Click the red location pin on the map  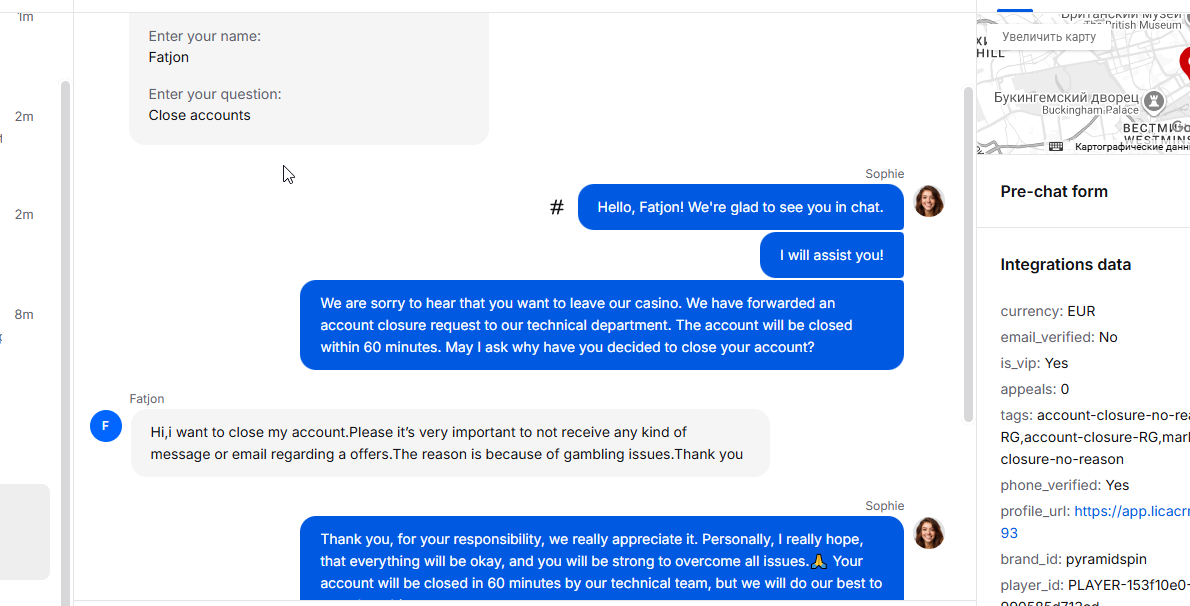1184,60
